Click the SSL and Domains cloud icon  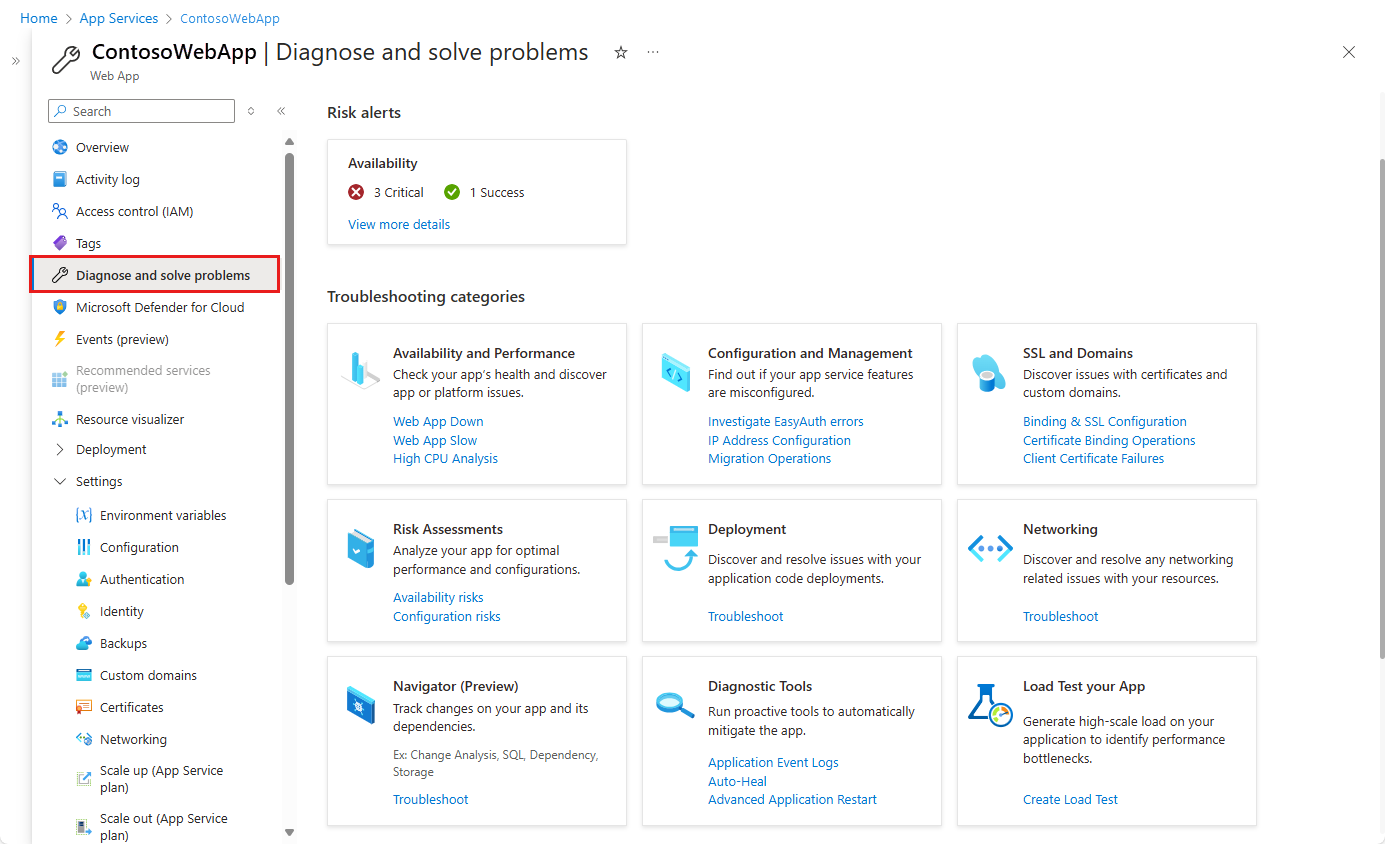click(989, 373)
